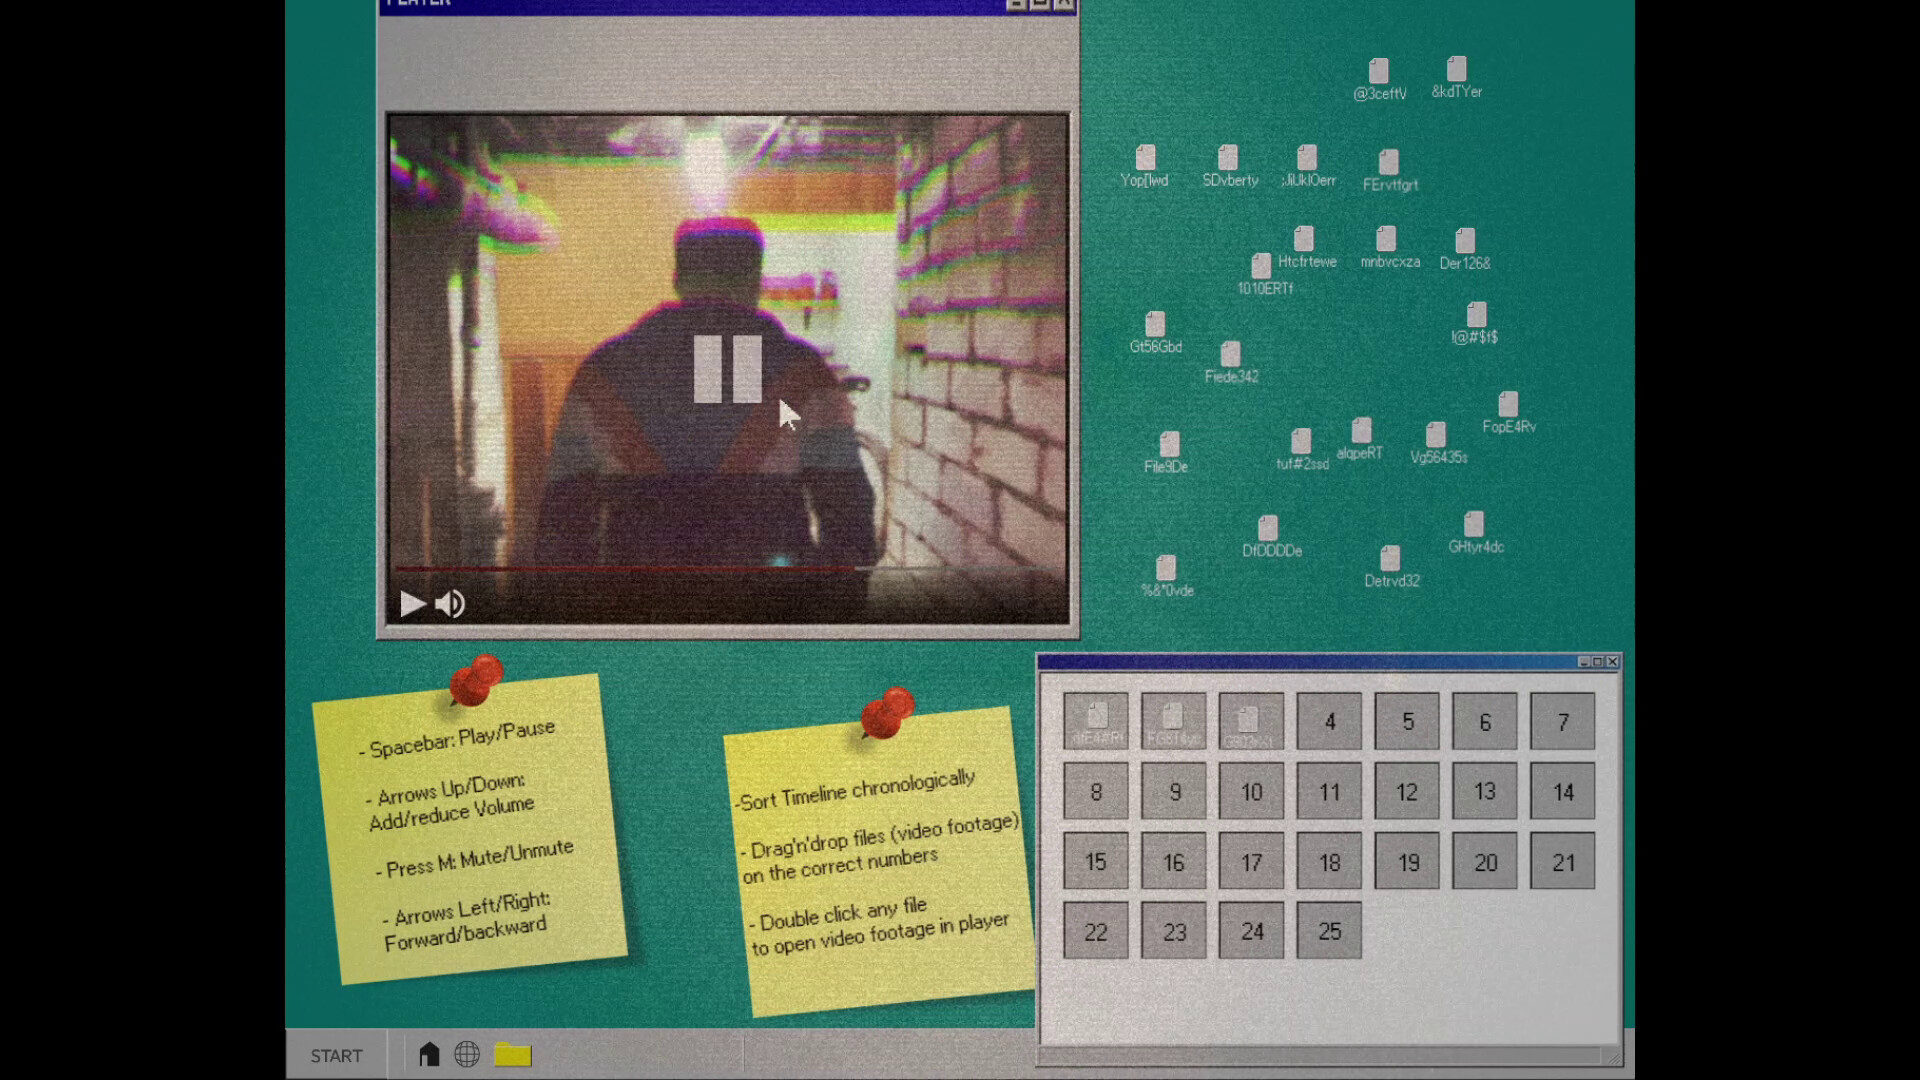The width and height of the screenshot is (1920, 1080).
Task: Click the GHtyr4dc file icon
Action: click(1474, 525)
